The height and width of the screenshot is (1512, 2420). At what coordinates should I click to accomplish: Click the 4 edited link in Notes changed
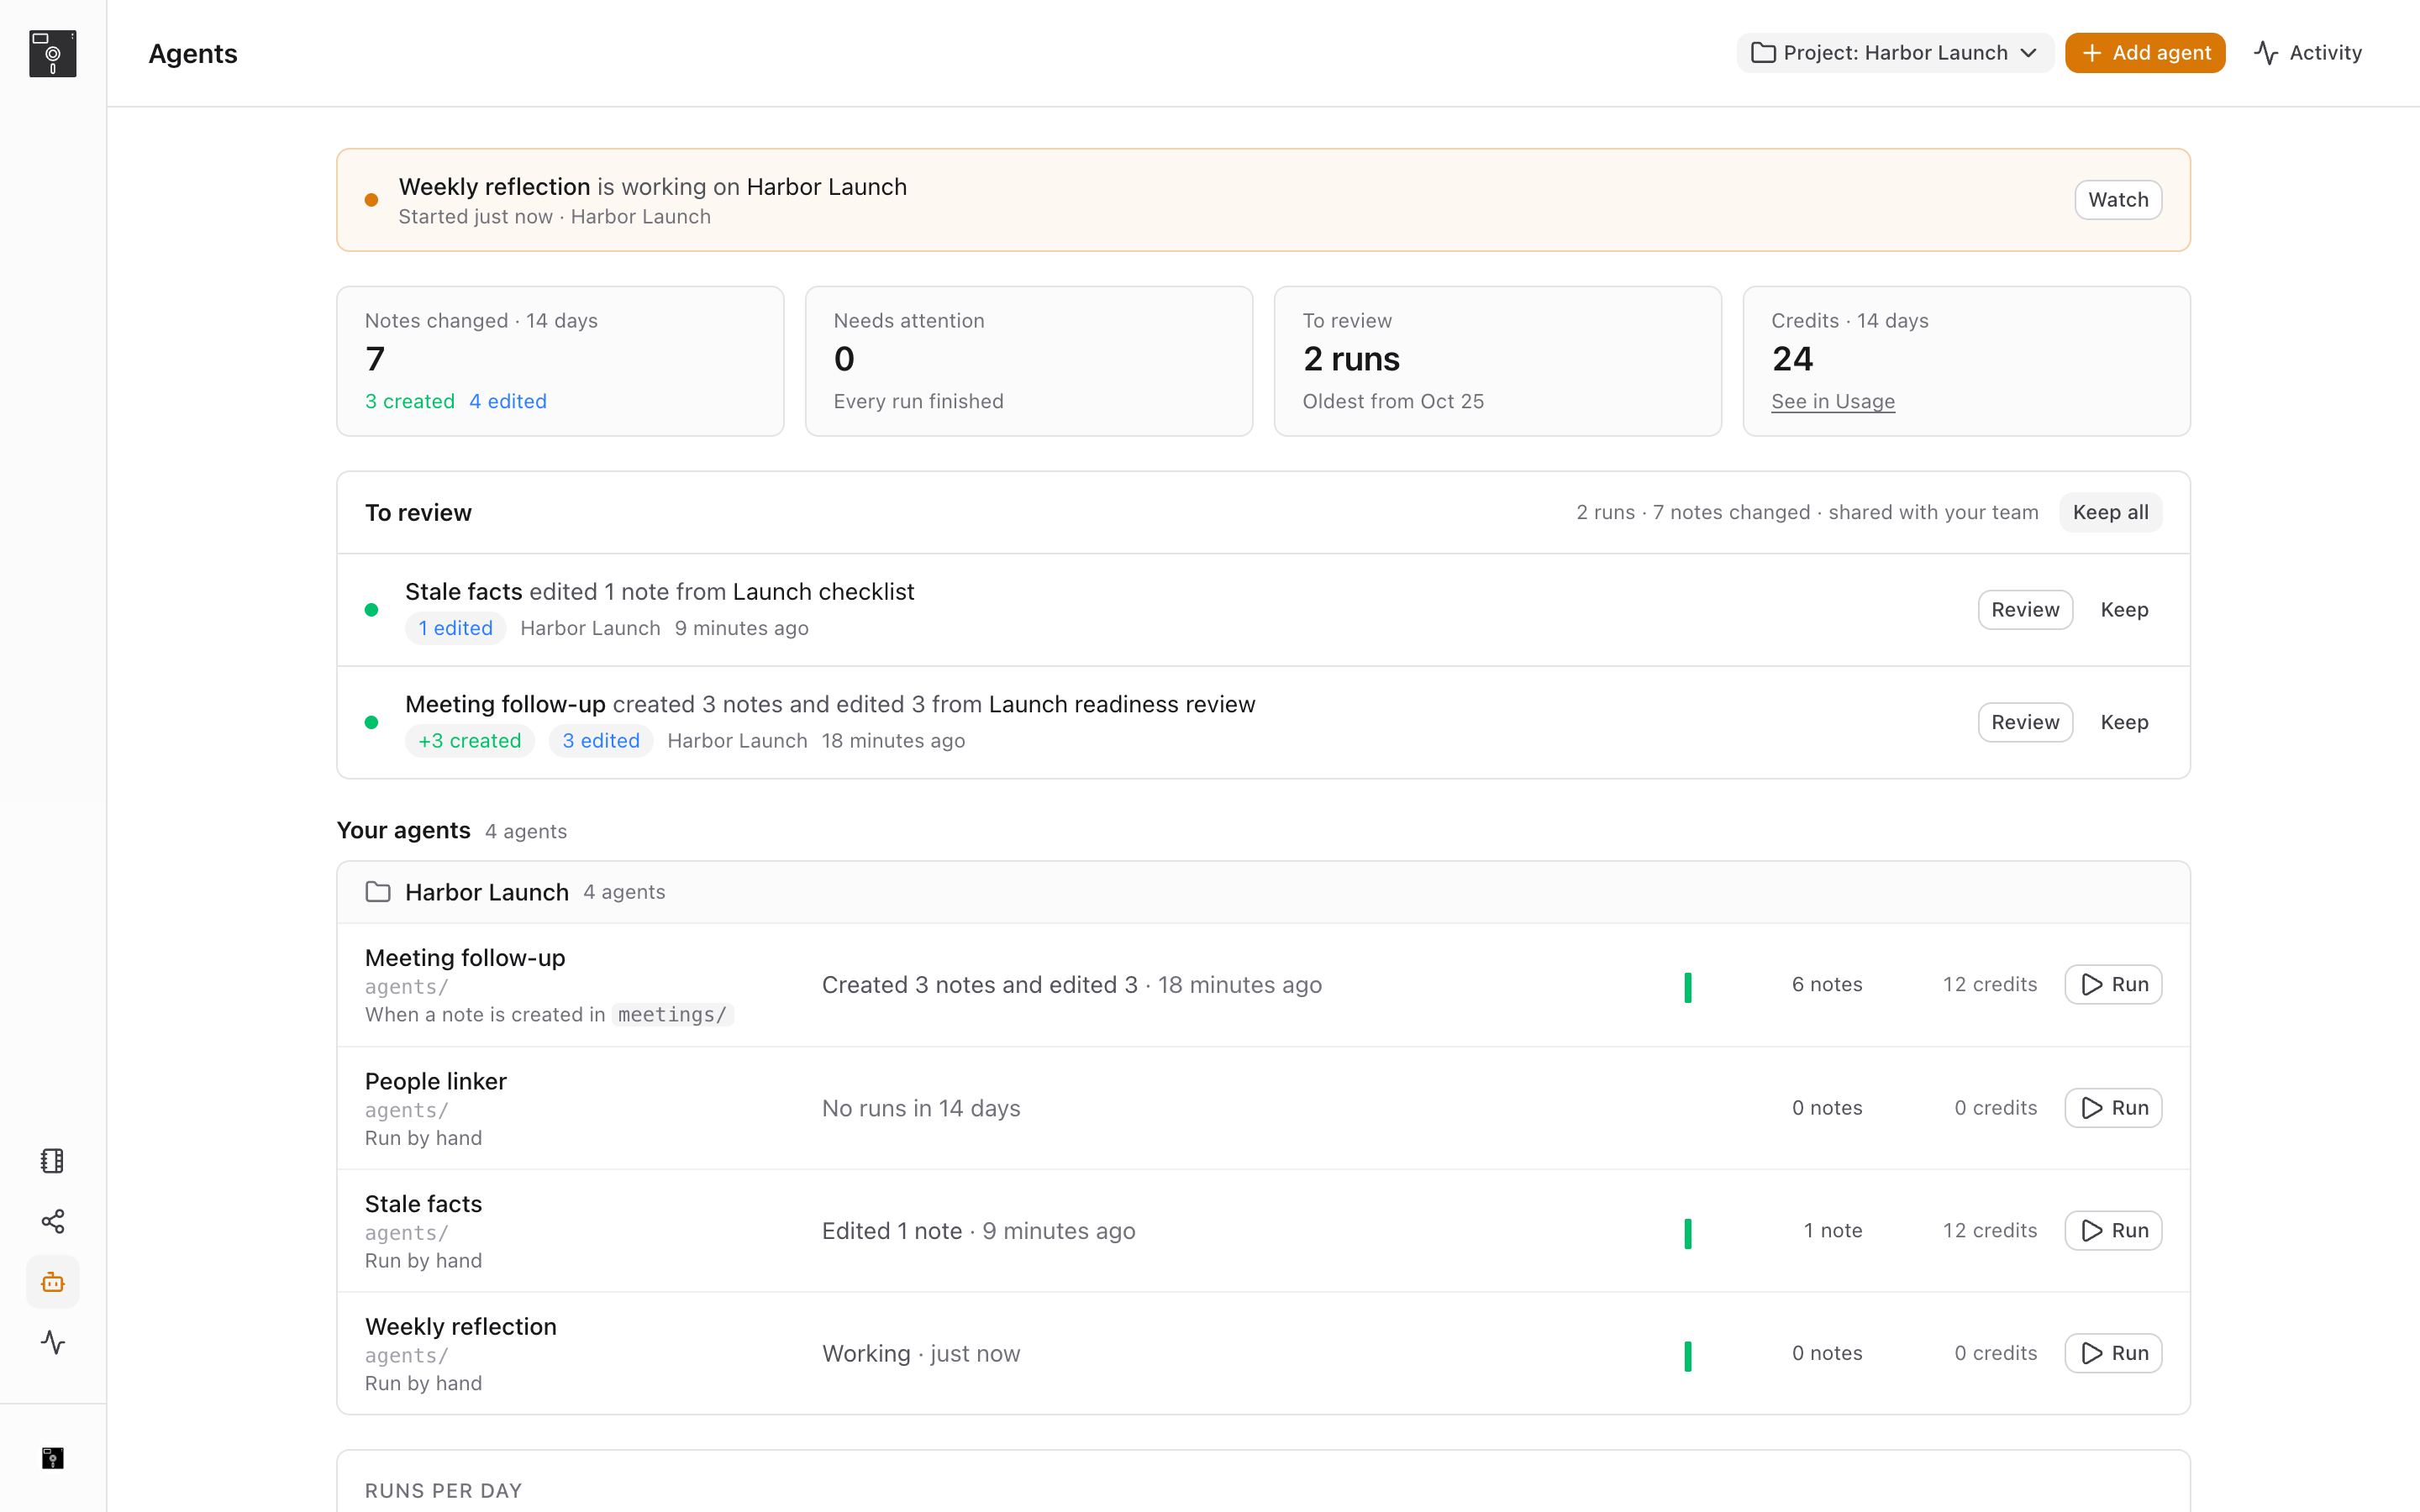coord(508,401)
